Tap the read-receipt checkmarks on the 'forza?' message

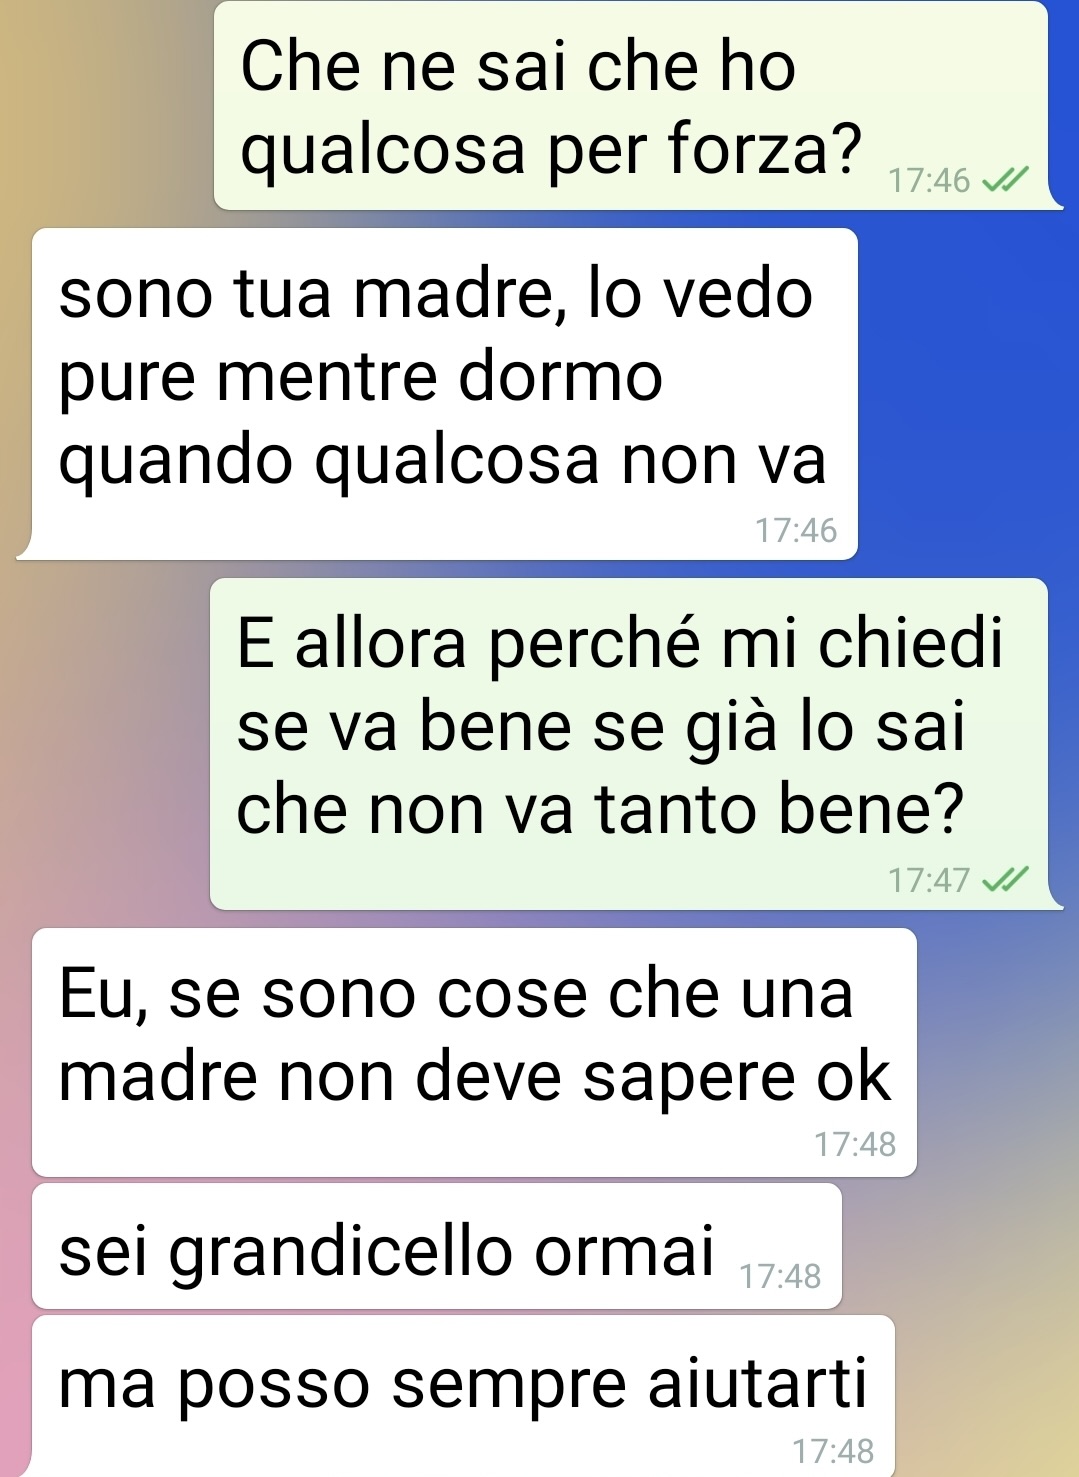click(x=1005, y=181)
